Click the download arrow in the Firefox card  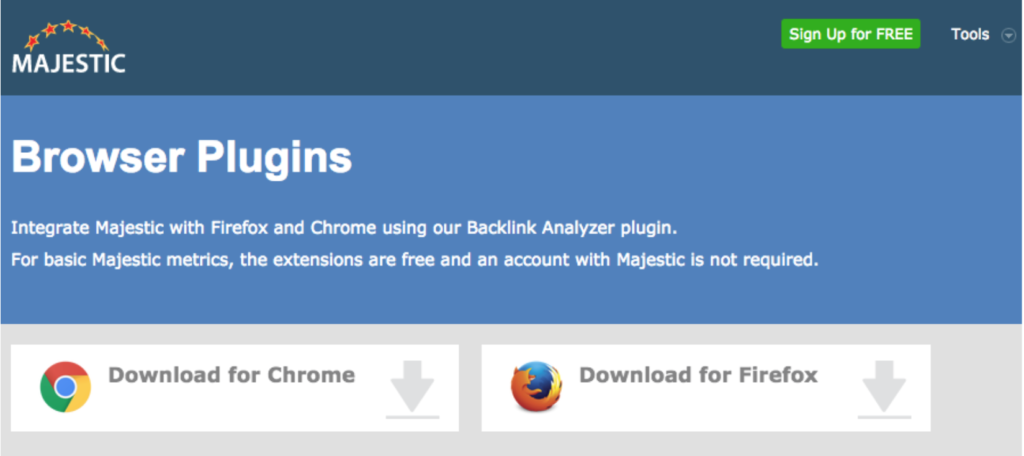click(884, 385)
